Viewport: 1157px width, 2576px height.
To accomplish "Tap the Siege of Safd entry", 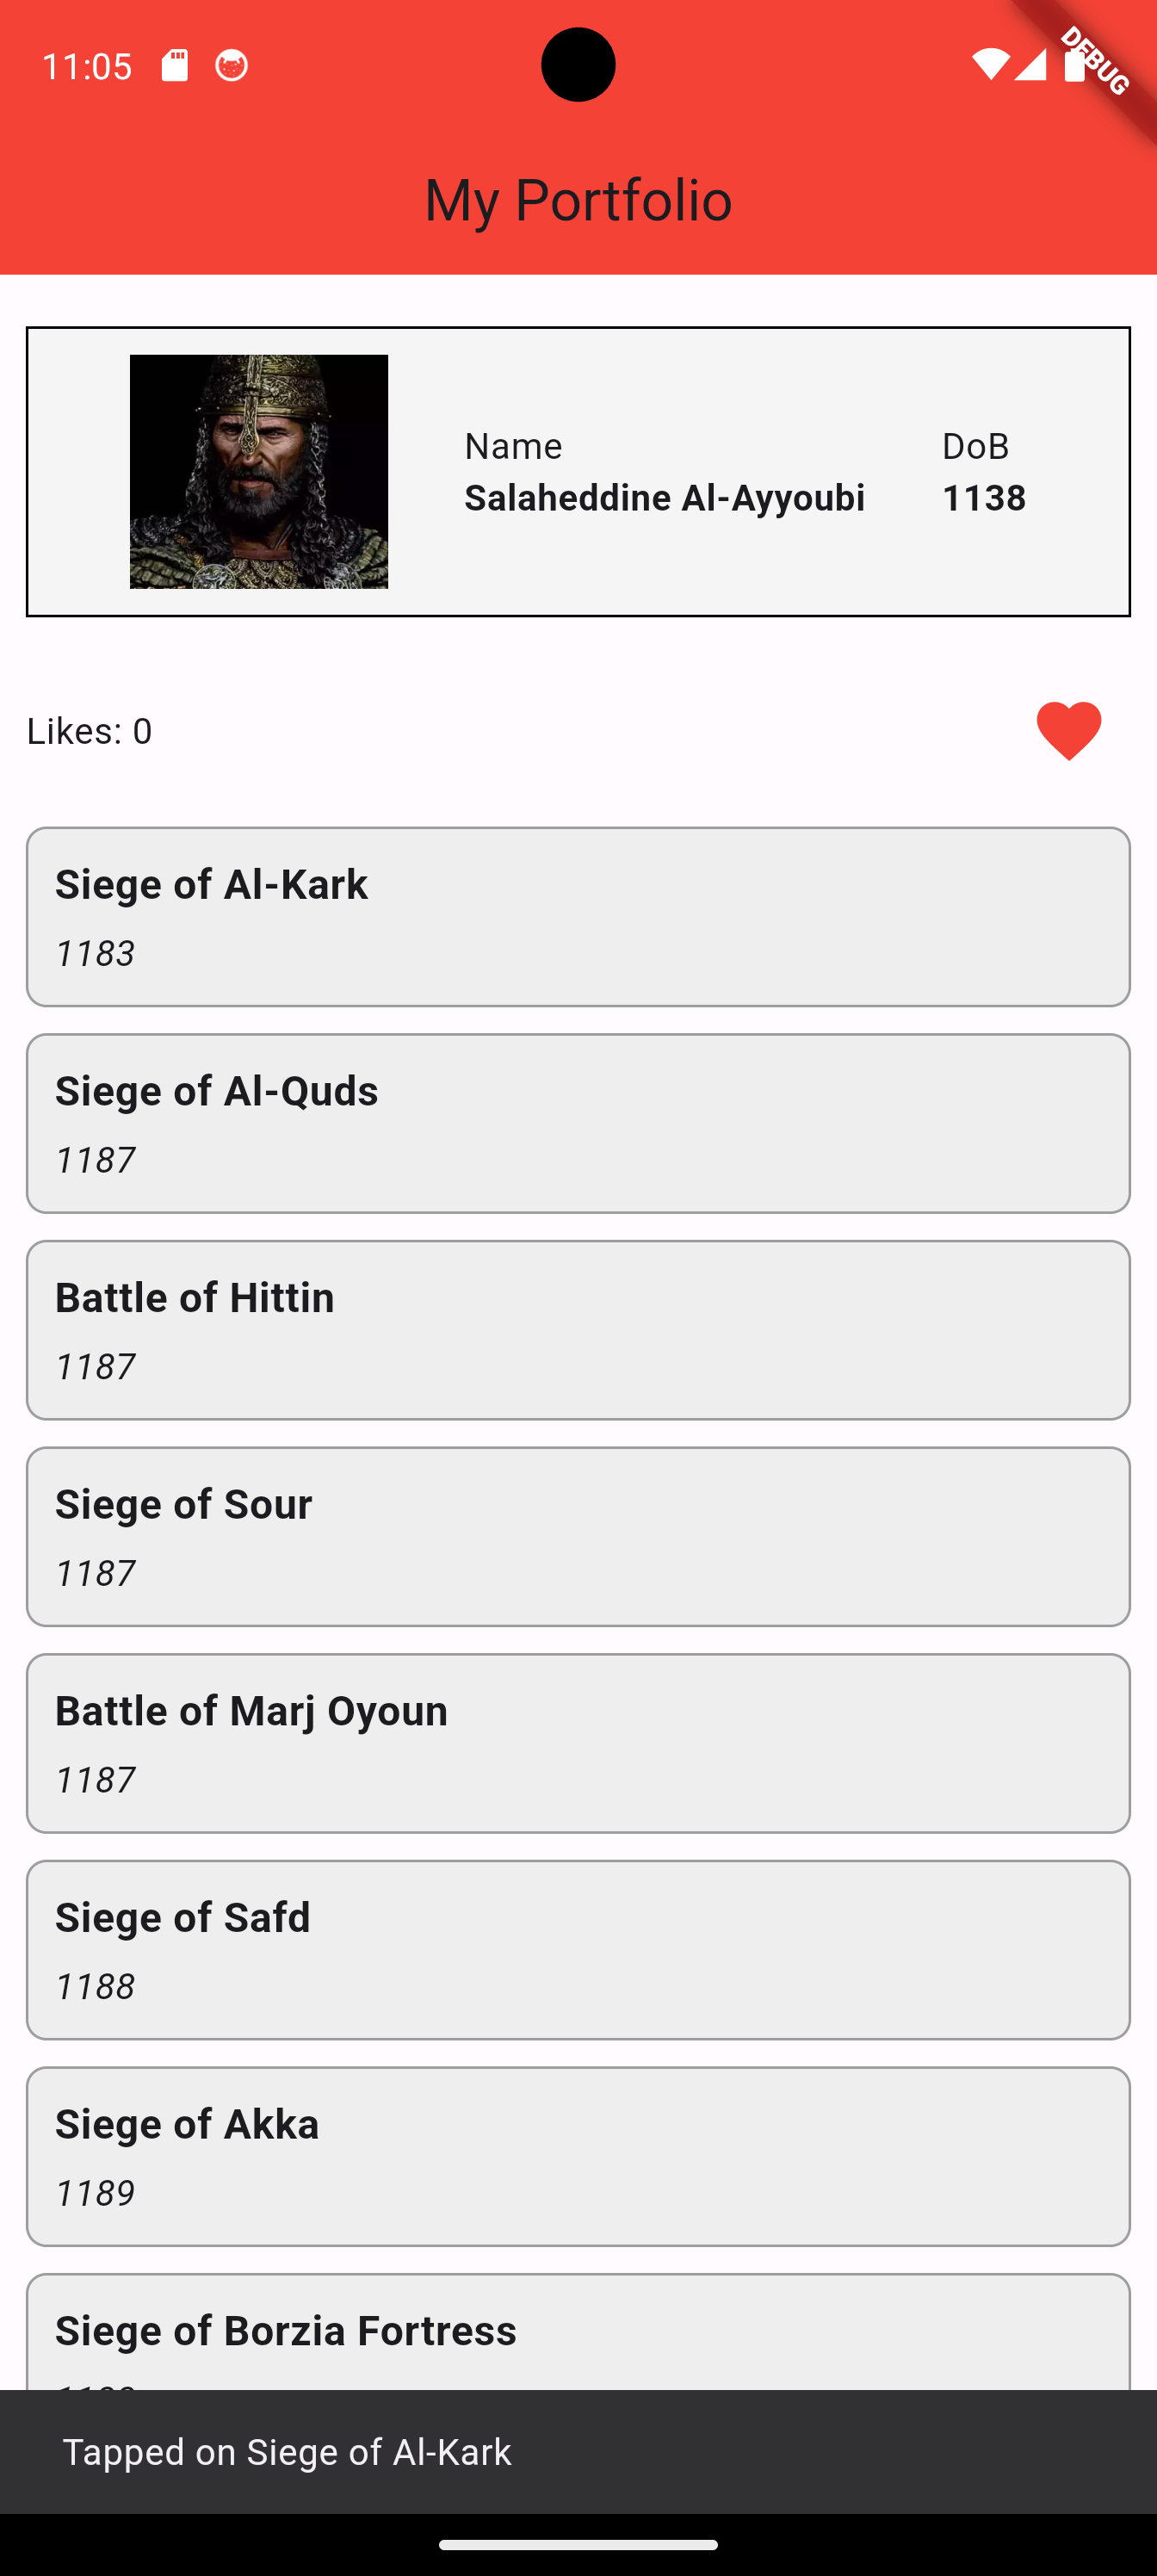I will coord(578,1949).
